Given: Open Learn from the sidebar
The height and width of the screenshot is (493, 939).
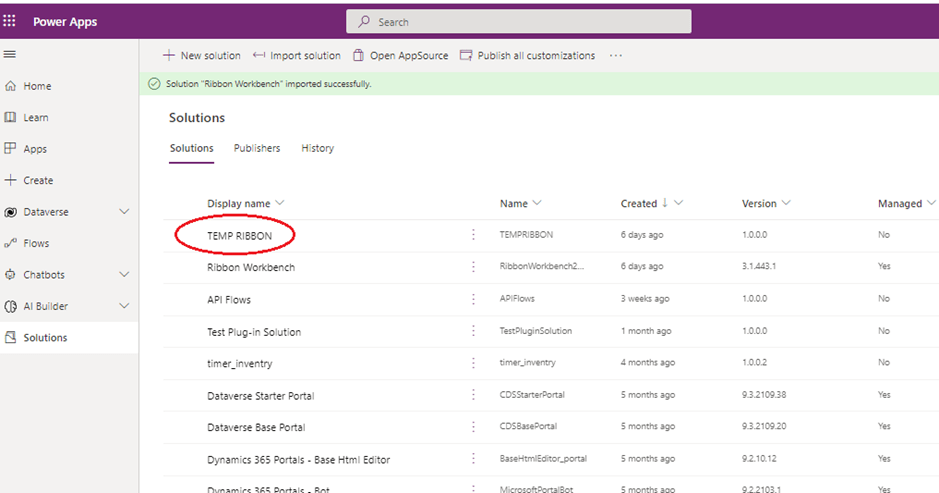Looking at the screenshot, I should point(35,118).
